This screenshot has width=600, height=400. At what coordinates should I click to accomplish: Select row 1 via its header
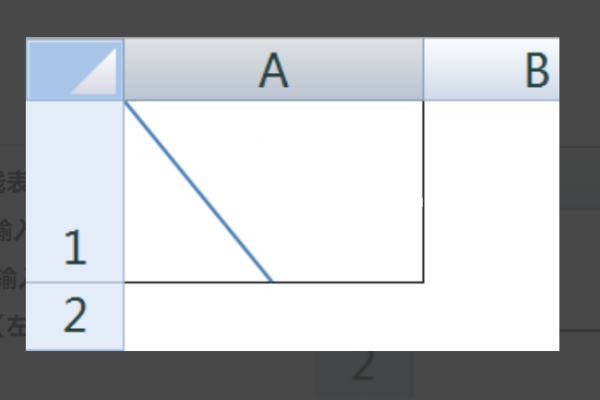75,191
